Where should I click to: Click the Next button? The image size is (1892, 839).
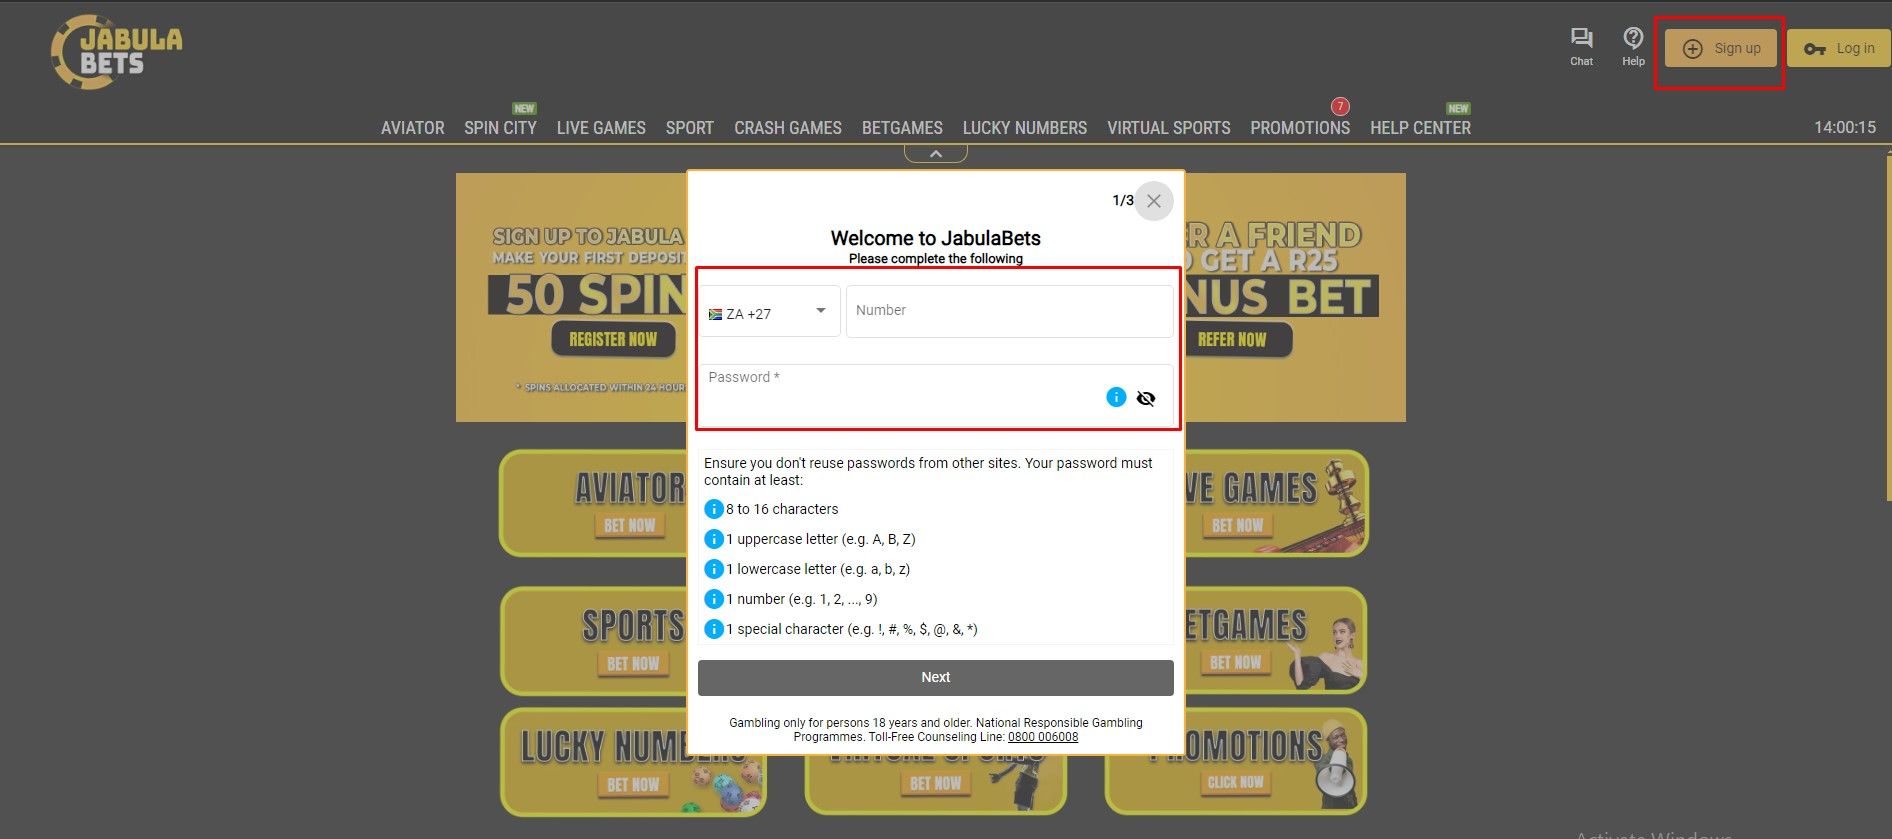[936, 677]
